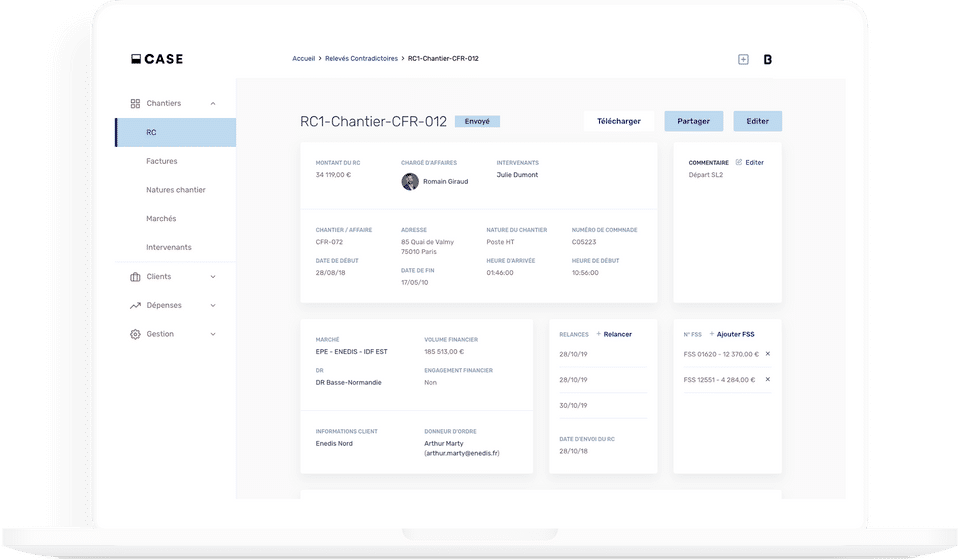
Task: Click Romain Giraud's avatar photo
Action: tap(410, 181)
